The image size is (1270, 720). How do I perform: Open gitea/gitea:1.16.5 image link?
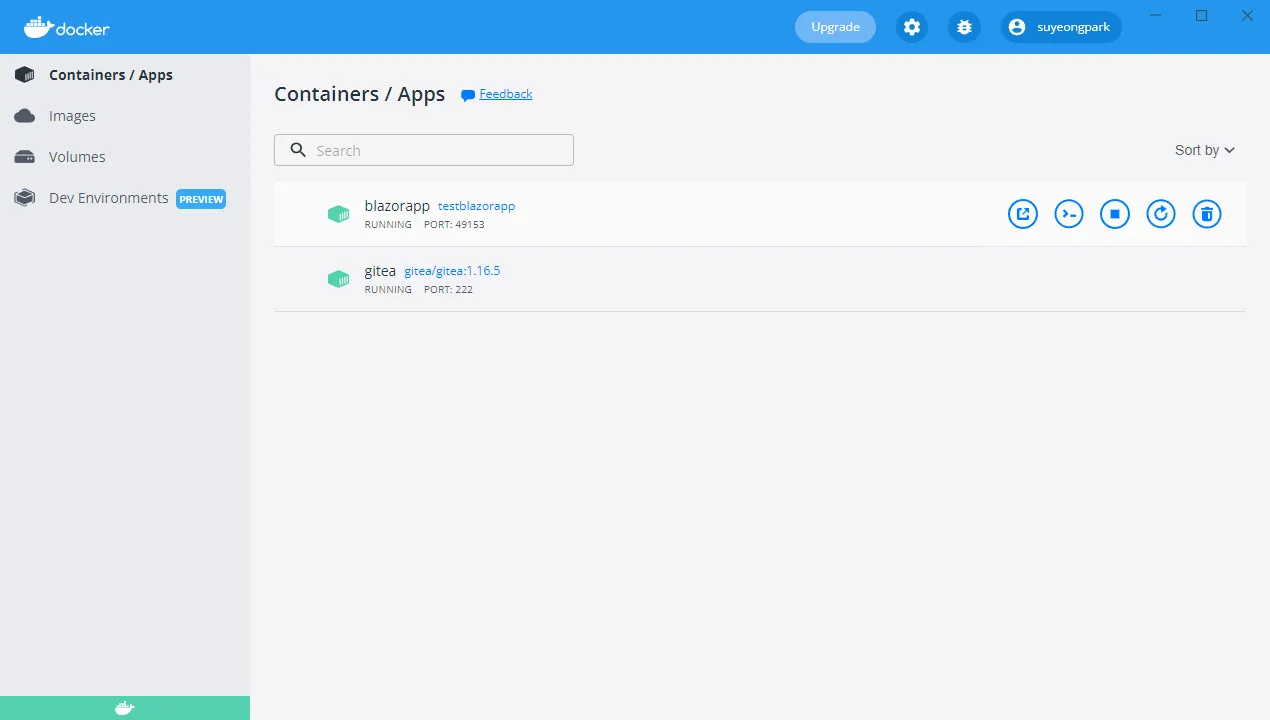click(452, 271)
